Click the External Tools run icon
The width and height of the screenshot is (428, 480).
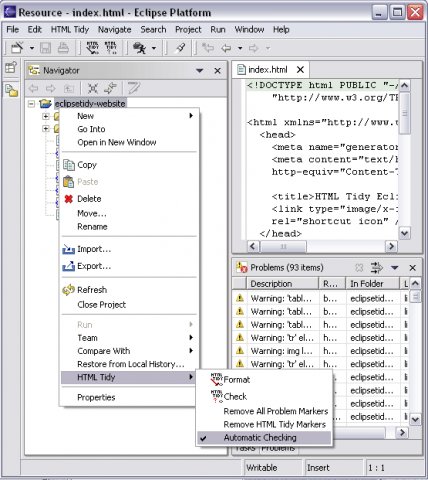point(140,48)
